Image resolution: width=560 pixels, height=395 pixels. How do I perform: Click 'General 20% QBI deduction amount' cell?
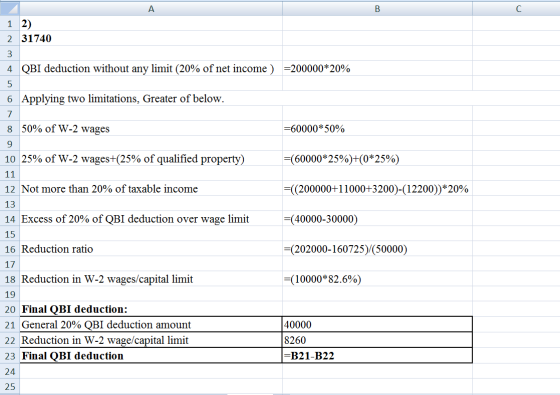click(x=151, y=324)
